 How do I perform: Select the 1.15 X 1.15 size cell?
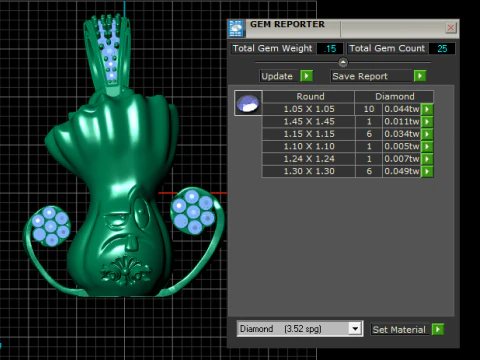click(x=308, y=134)
